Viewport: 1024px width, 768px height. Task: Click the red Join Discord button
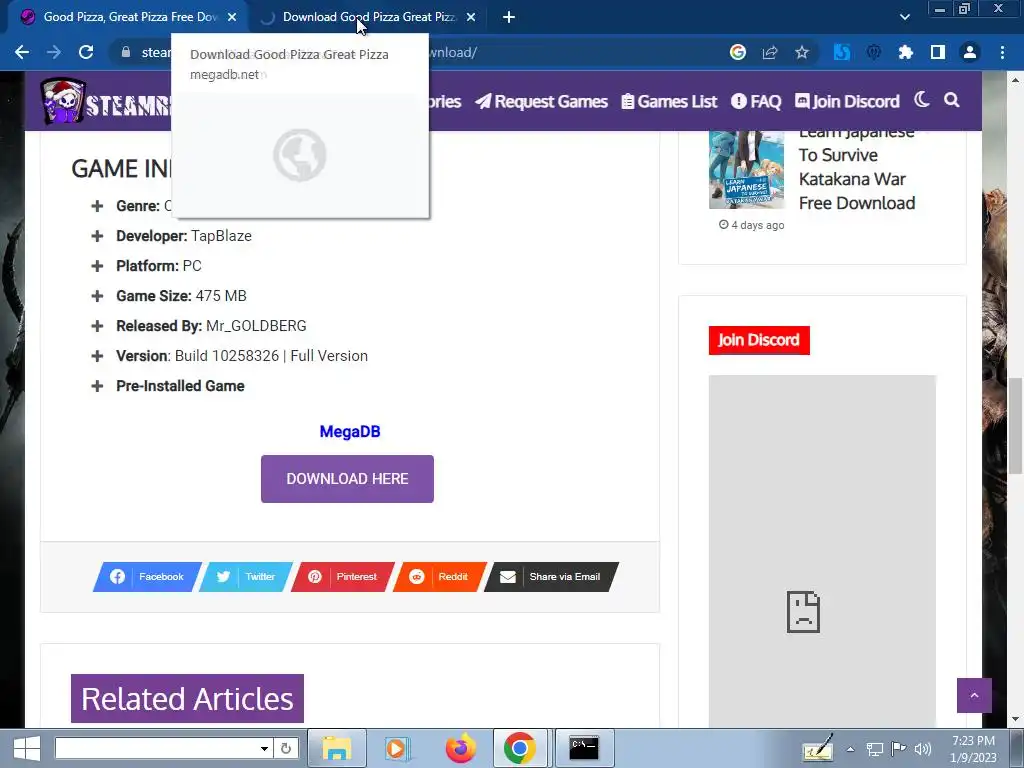click(x=759, y=340)
